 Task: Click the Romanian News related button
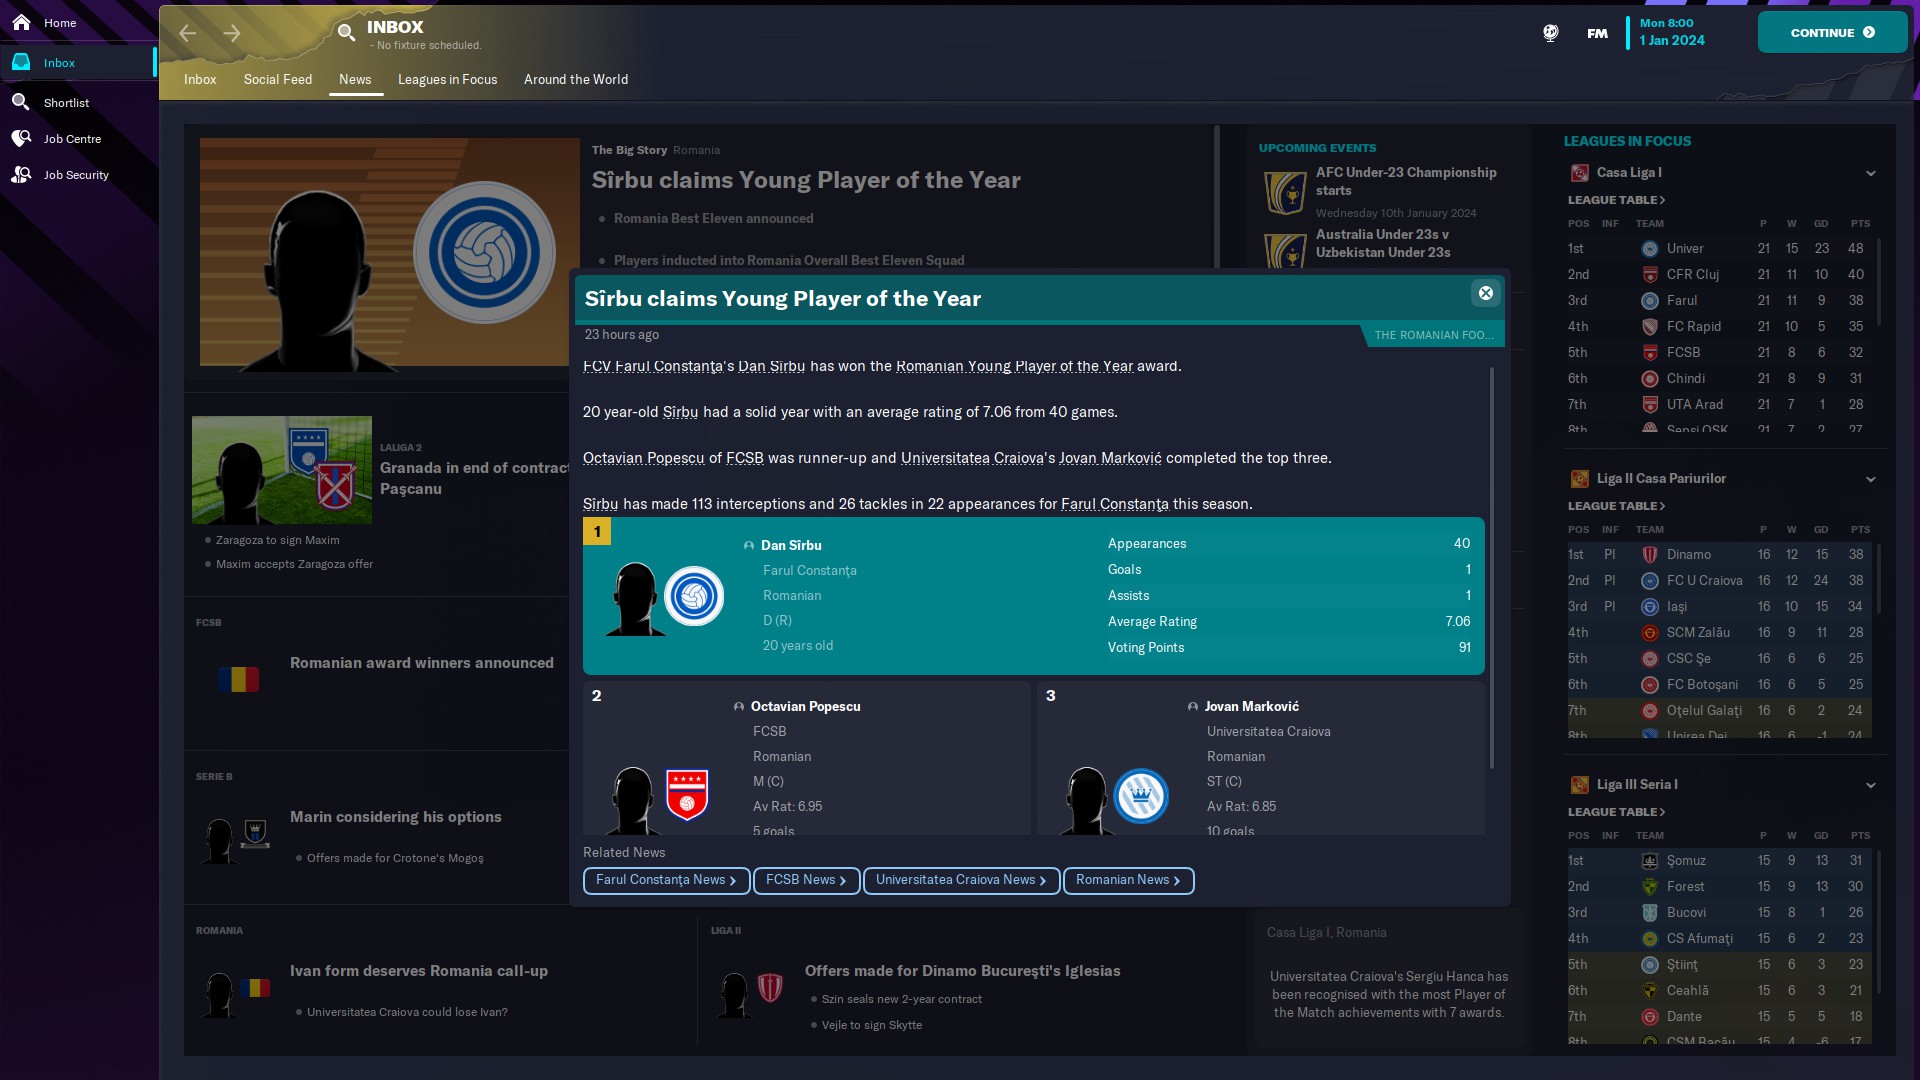[1127, 880]
